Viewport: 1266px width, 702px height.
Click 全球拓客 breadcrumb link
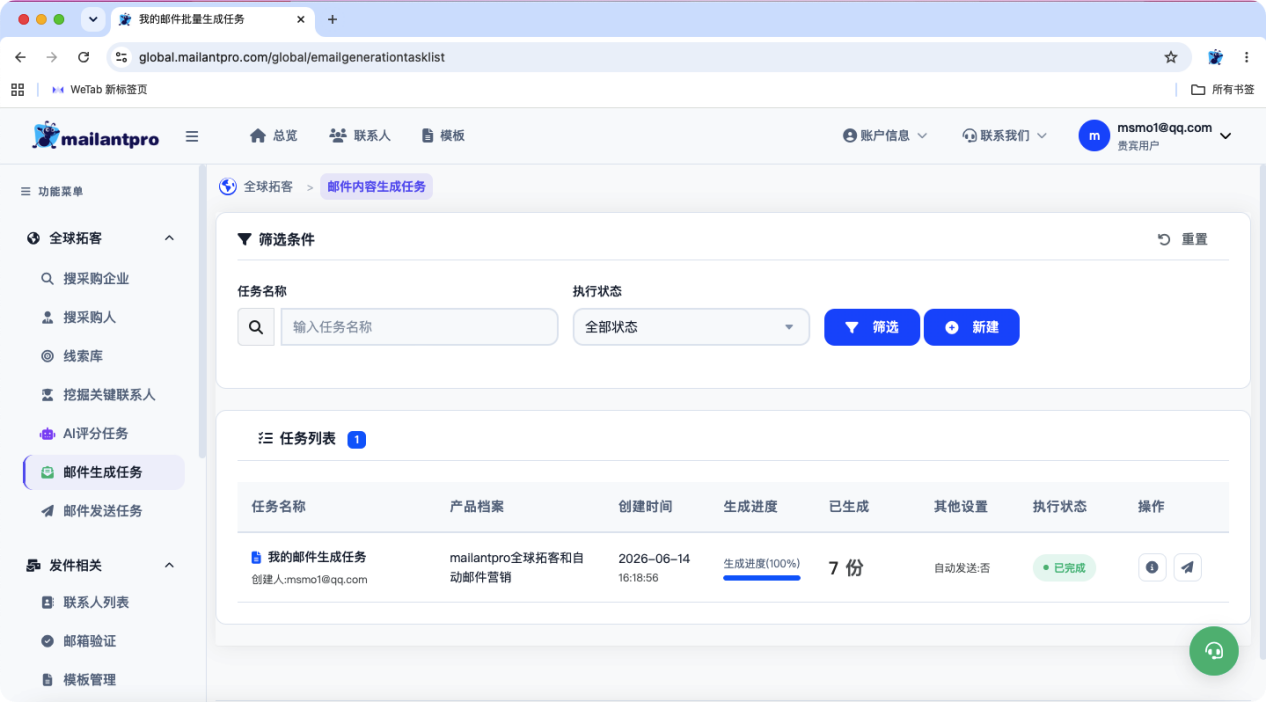tap(257, 186)
